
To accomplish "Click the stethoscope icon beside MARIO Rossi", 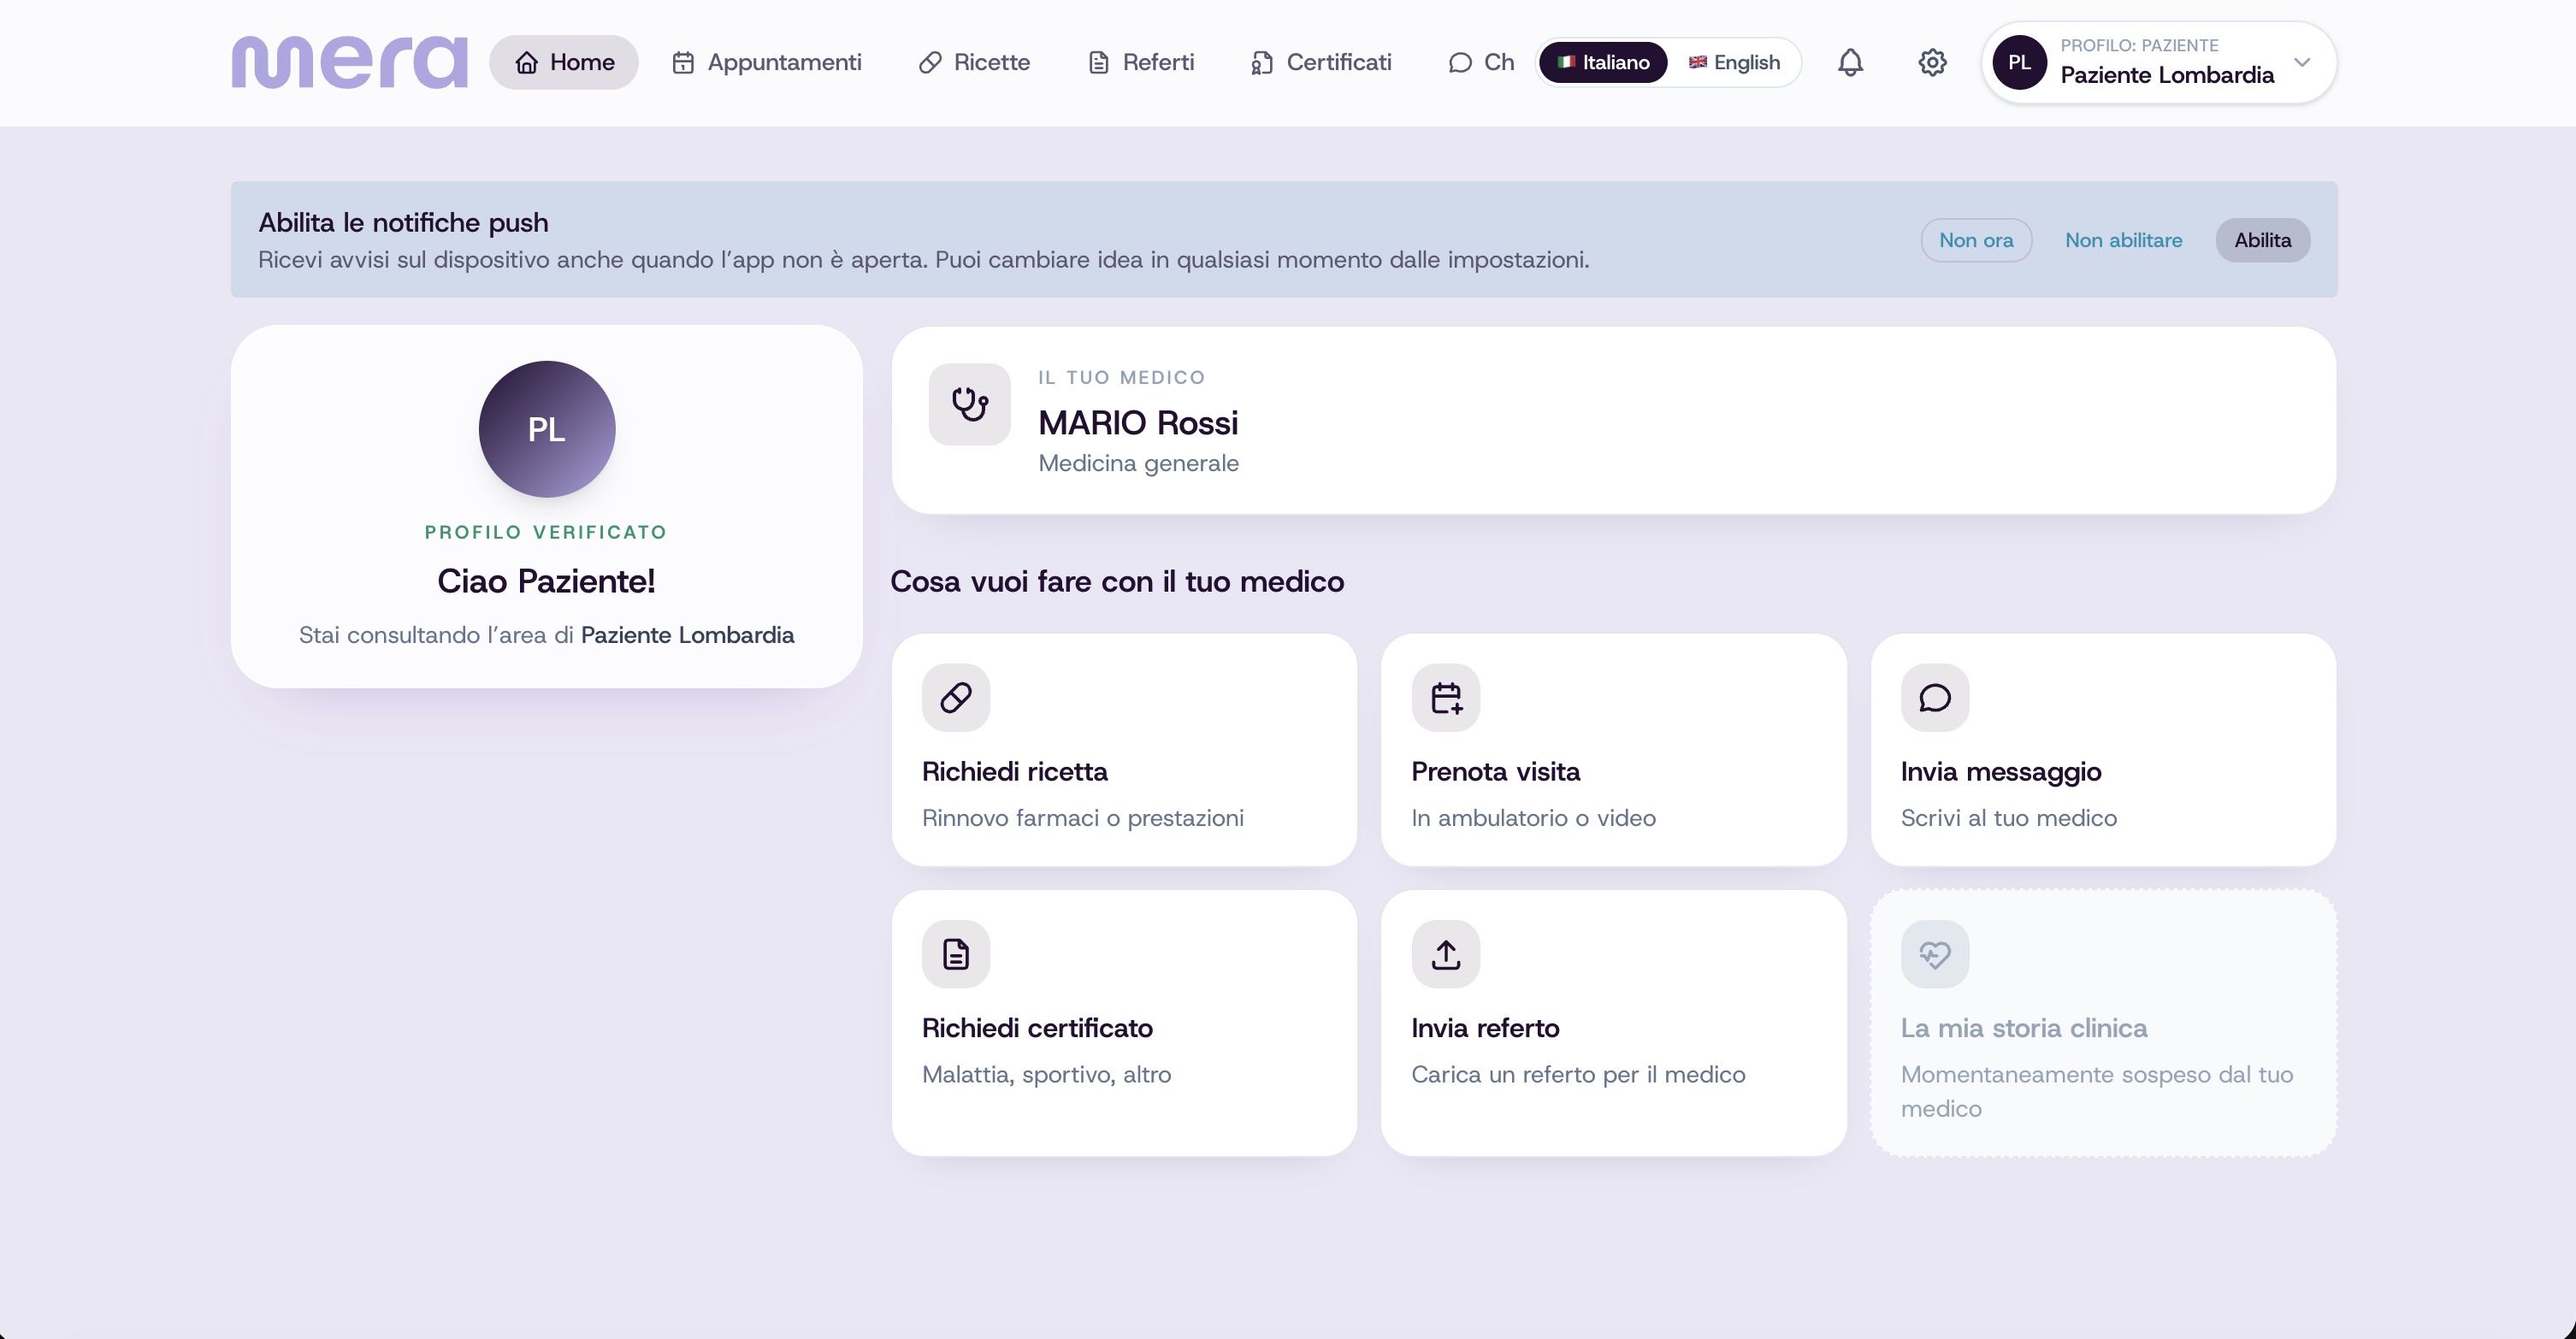I will click(x=969, y=404).
